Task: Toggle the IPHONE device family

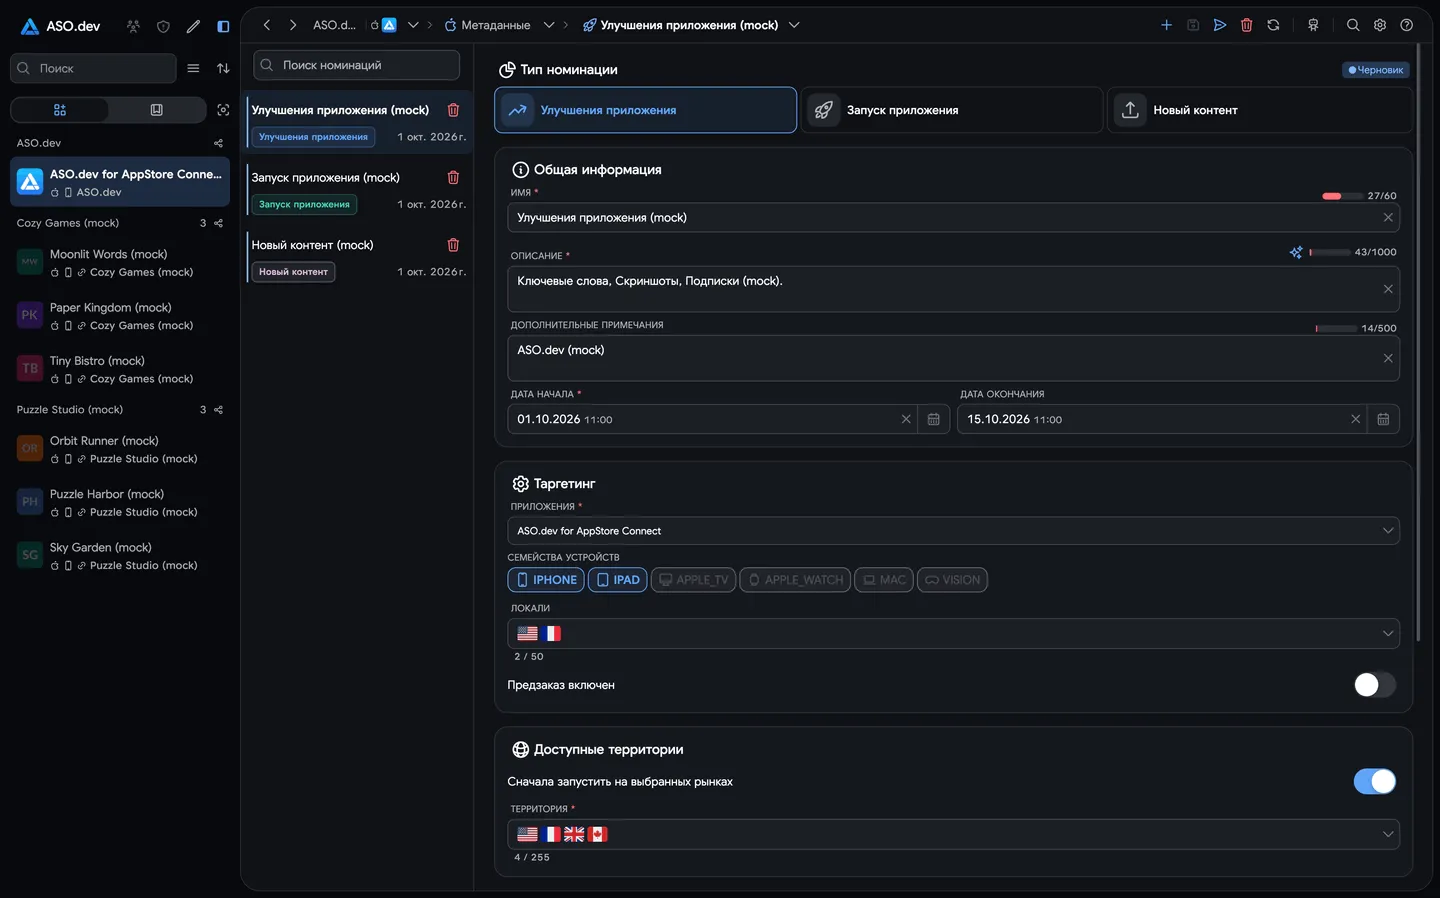Action: point(547,580)
